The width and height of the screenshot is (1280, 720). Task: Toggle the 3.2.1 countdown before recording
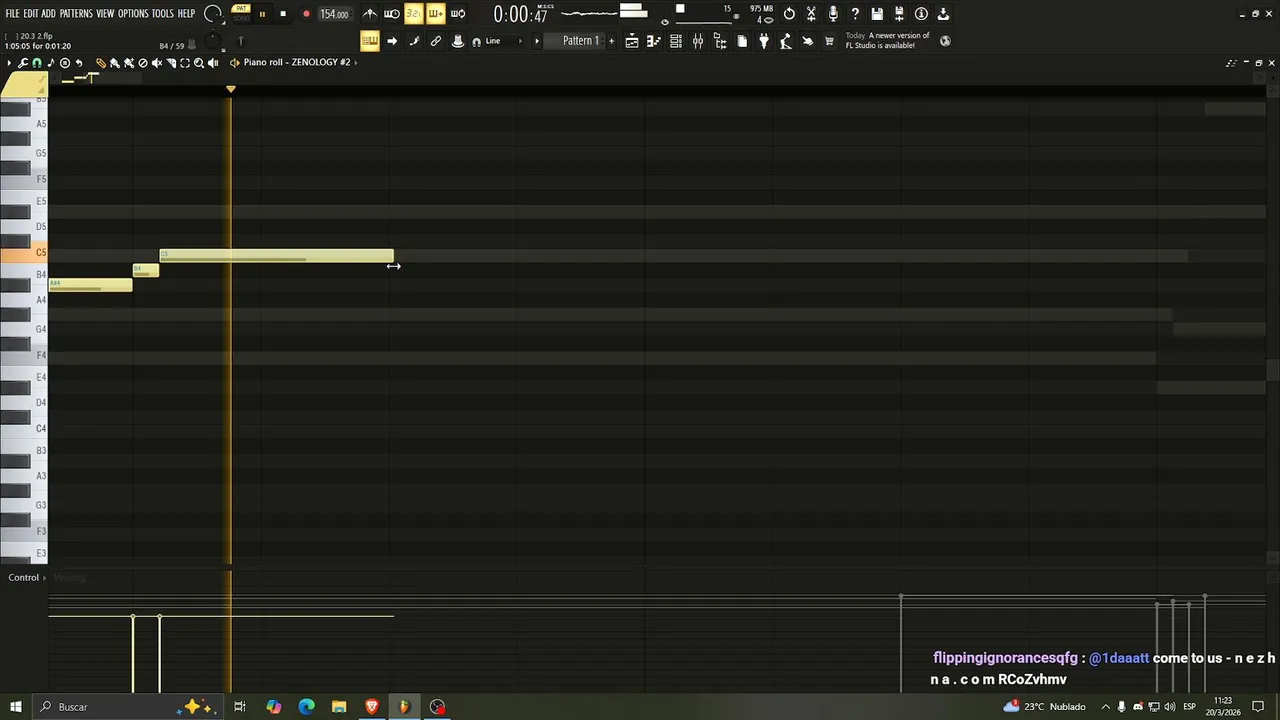pyautogui.click(x=413, y=14)
